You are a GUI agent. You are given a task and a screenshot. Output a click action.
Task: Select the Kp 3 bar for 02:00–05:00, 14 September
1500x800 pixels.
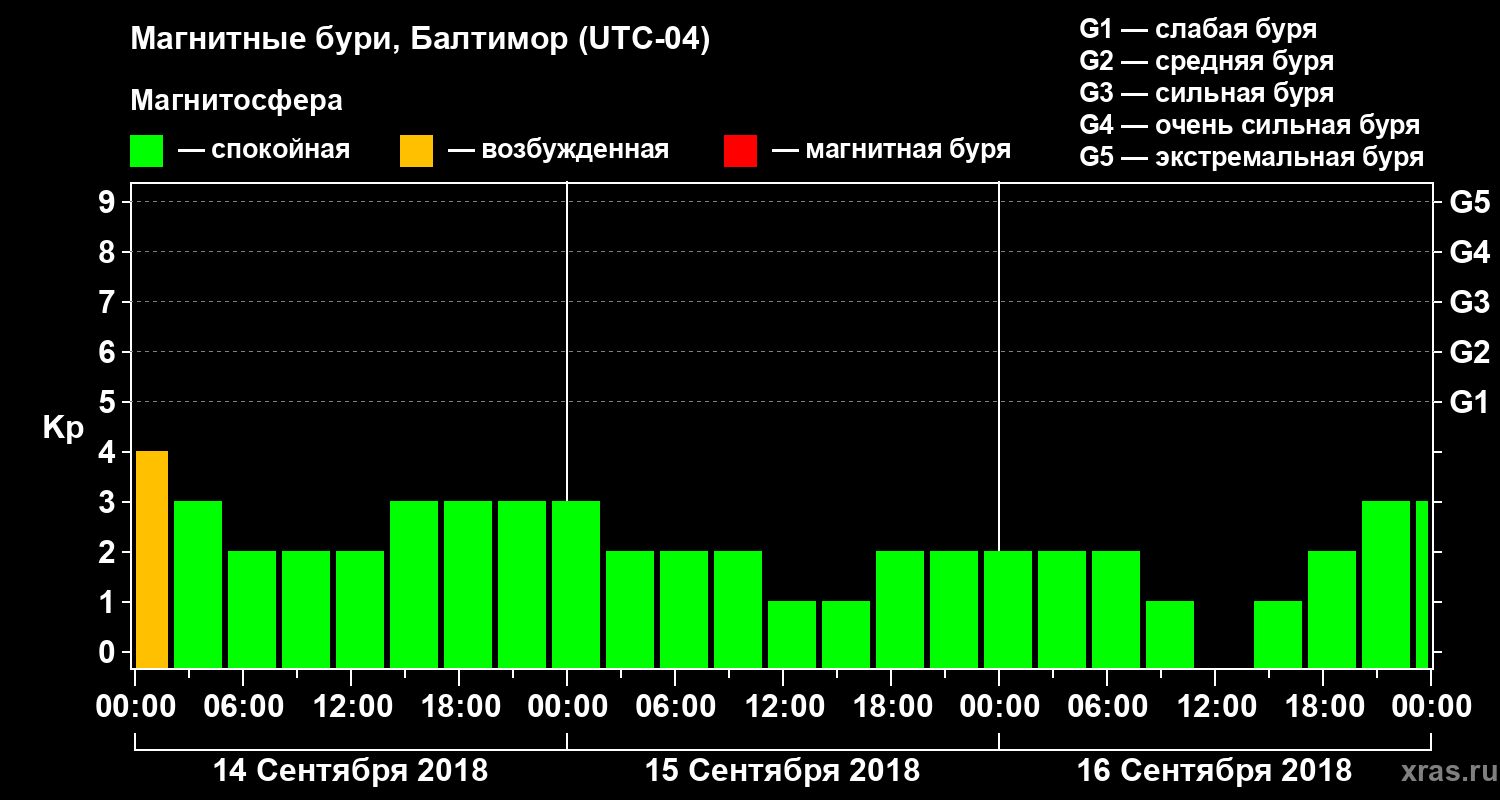point(198,585)
